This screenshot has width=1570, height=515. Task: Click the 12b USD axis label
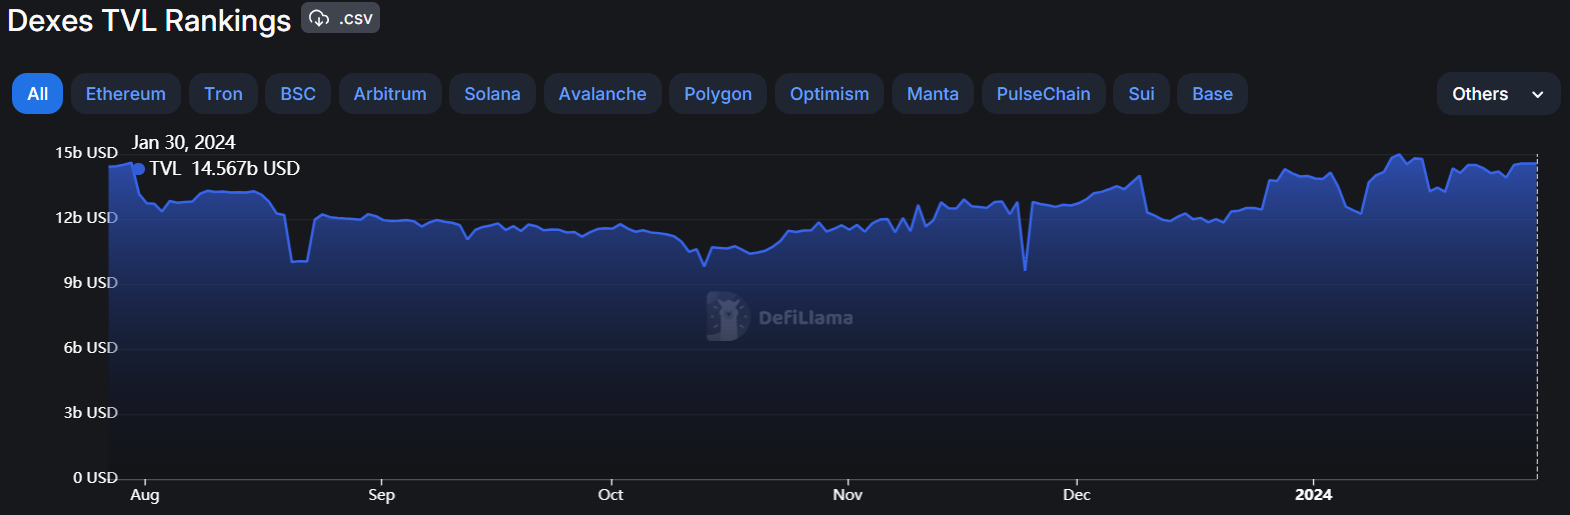tap(86, 218)
